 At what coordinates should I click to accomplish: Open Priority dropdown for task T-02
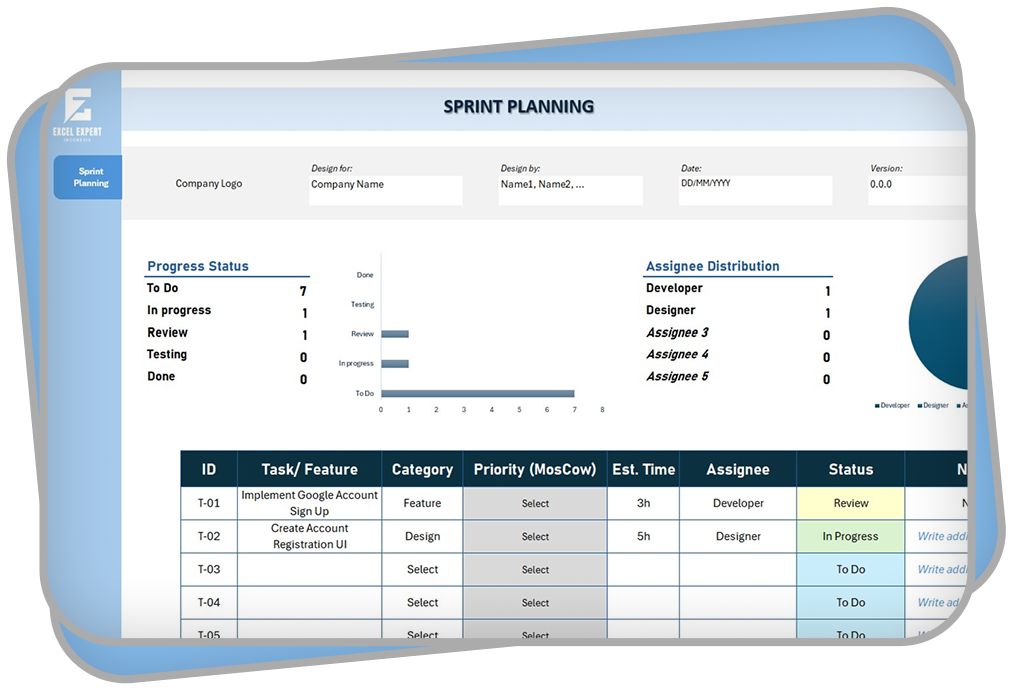click(535, 537)
